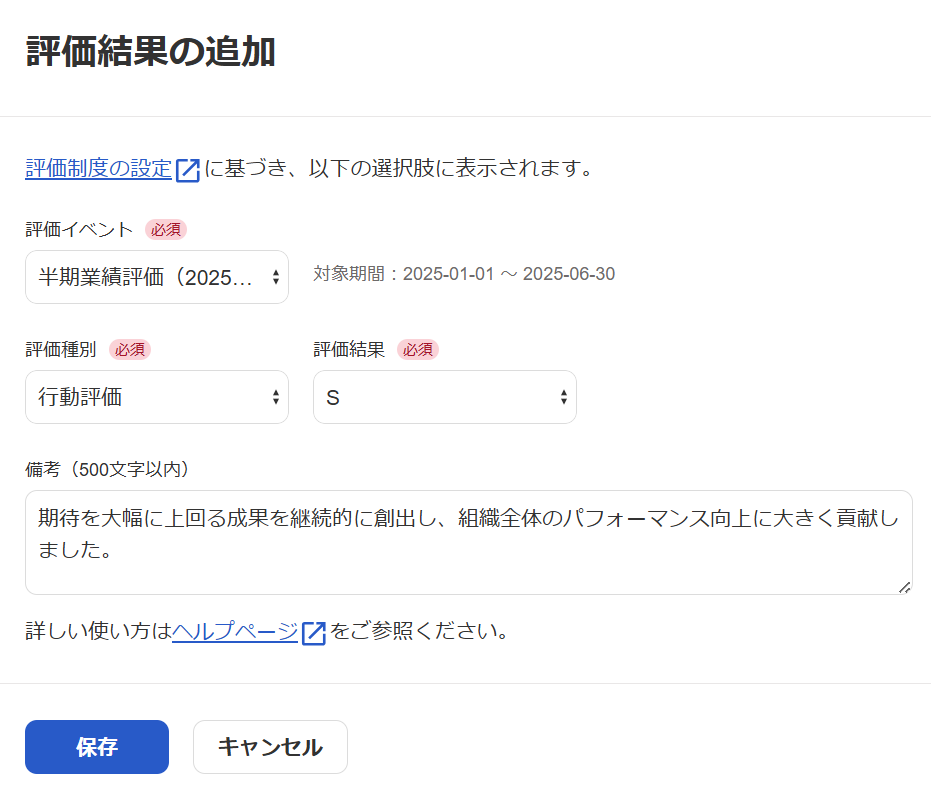
Task: Click the 備考（500文字以内） label
Action: tap(107, 470)
